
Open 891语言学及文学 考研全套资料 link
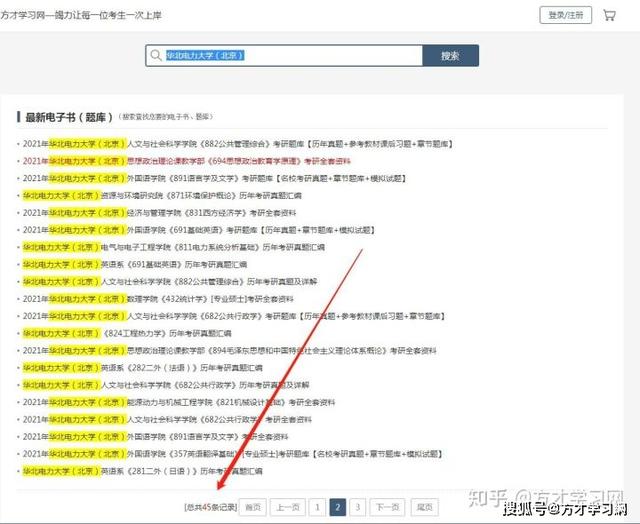tap(156, 437)
